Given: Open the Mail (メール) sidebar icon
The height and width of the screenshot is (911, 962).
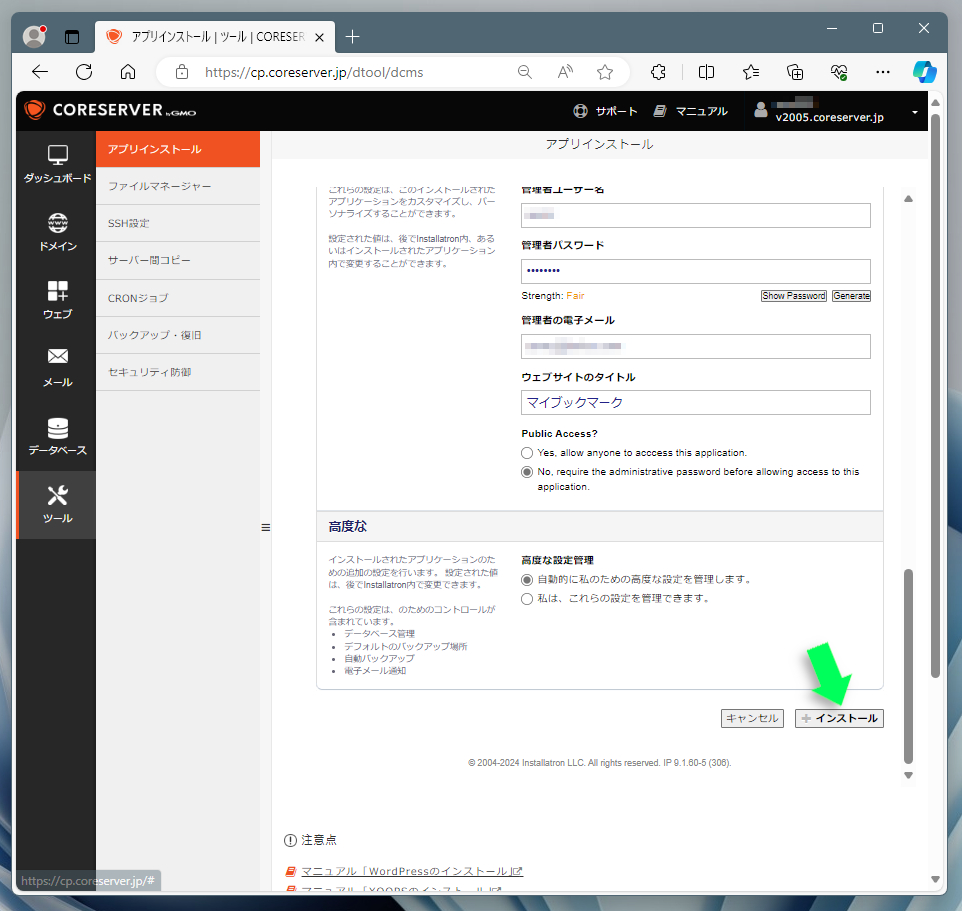Looking at the screenshot, I should pyautogui.click(x=57, y=368).
